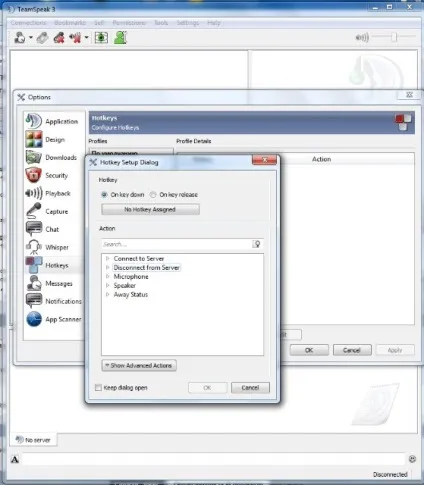Open the emoticon smiley icon
This screenshot has height=485, width=424.
point(412,459)
